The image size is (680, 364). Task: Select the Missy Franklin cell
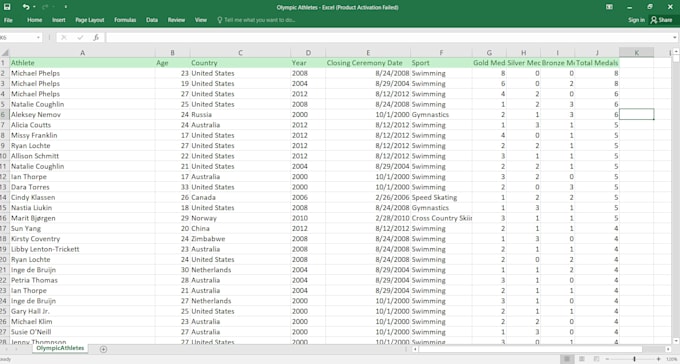[82, 135]
